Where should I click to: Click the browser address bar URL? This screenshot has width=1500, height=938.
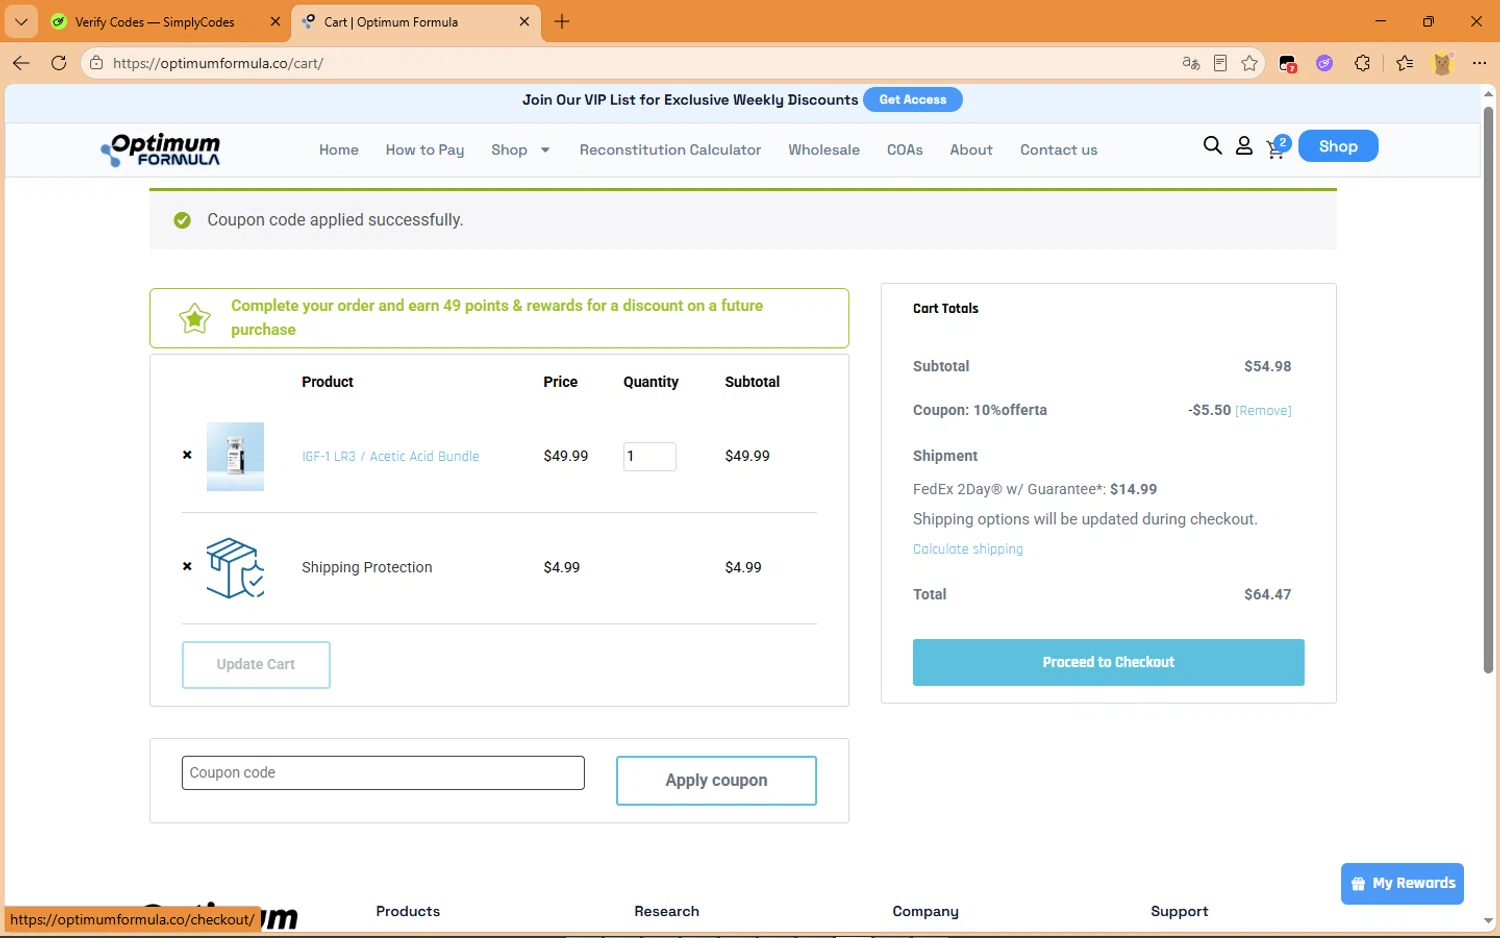click(218, 63)
